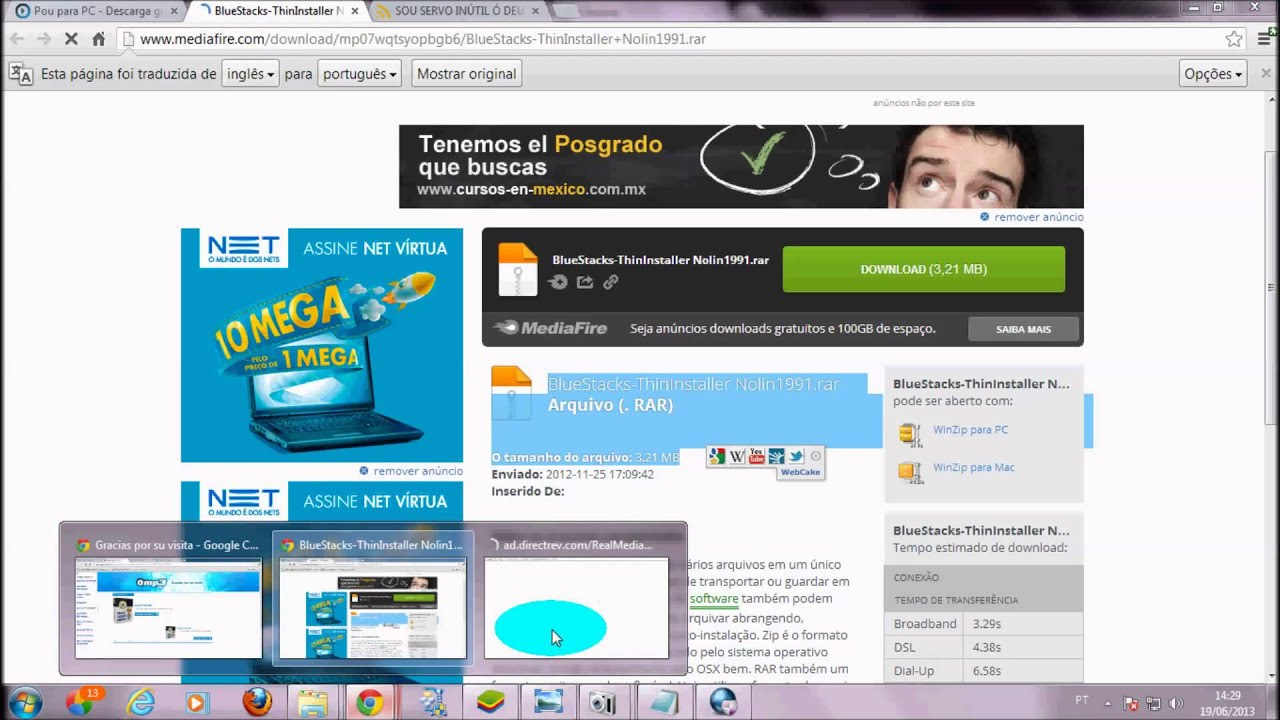Open BlueStacks from the taskbar
Viewport: 1280px width, 720px height.
coord(490,702)
